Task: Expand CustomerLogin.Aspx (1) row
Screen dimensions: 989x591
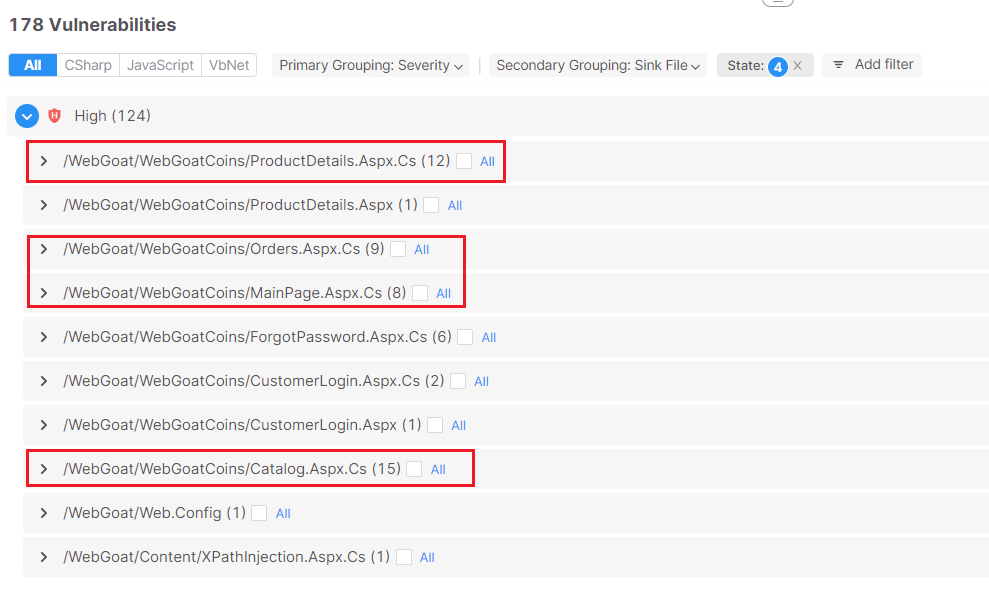Action: click(x=44, y=425)
